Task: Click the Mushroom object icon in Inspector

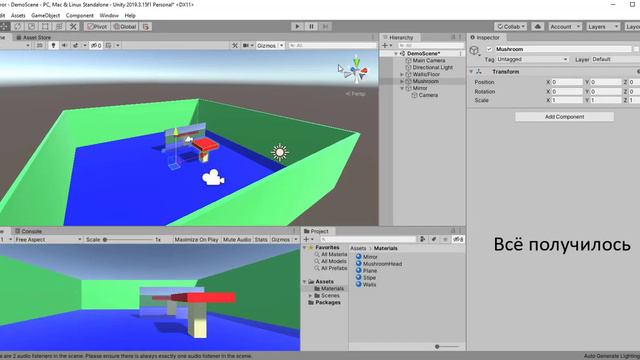Action: pos(474,50)
